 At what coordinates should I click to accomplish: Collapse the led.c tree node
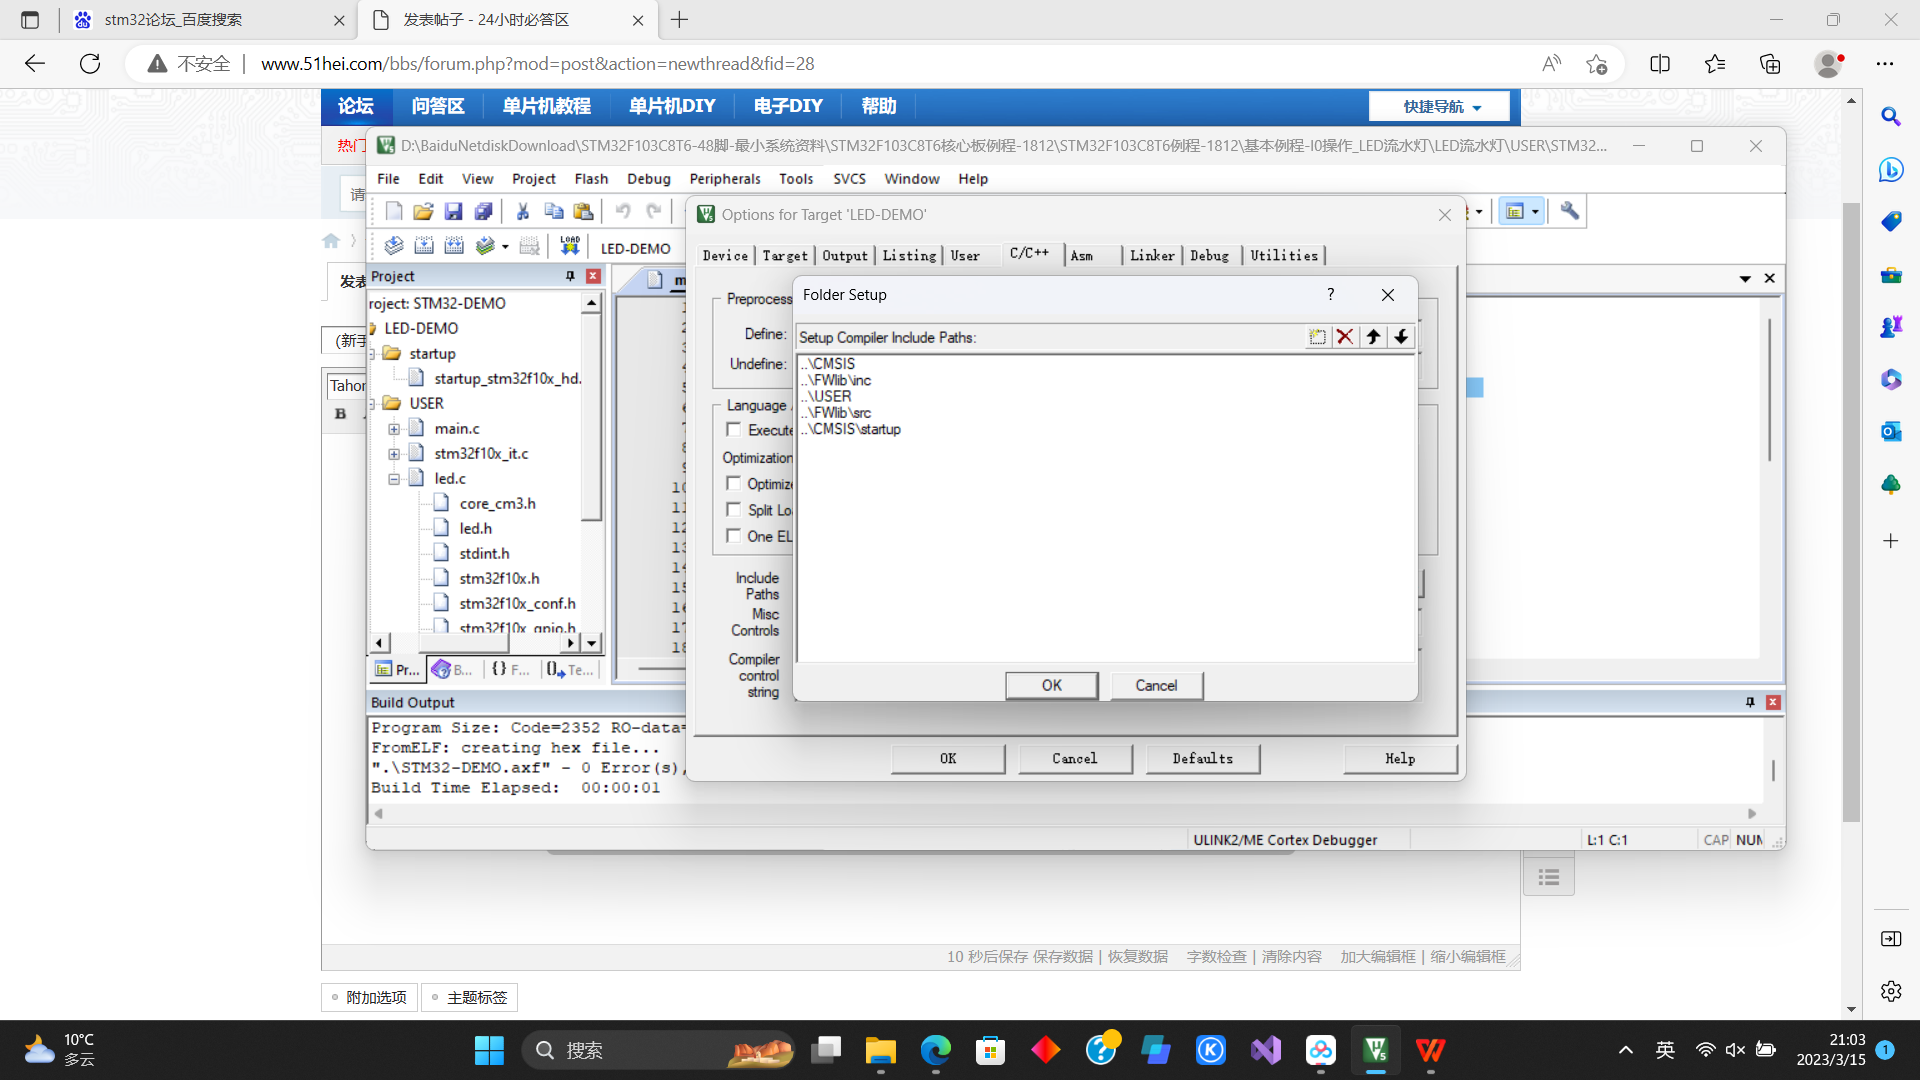click(394, 479)
